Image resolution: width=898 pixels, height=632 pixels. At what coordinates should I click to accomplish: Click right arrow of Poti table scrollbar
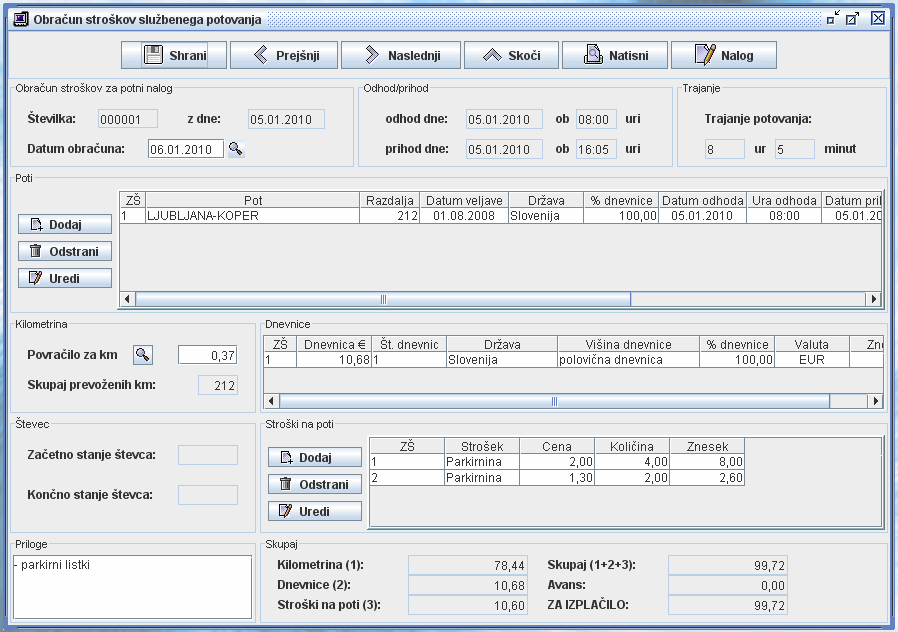pyautogui.click(x=873, y=299)
